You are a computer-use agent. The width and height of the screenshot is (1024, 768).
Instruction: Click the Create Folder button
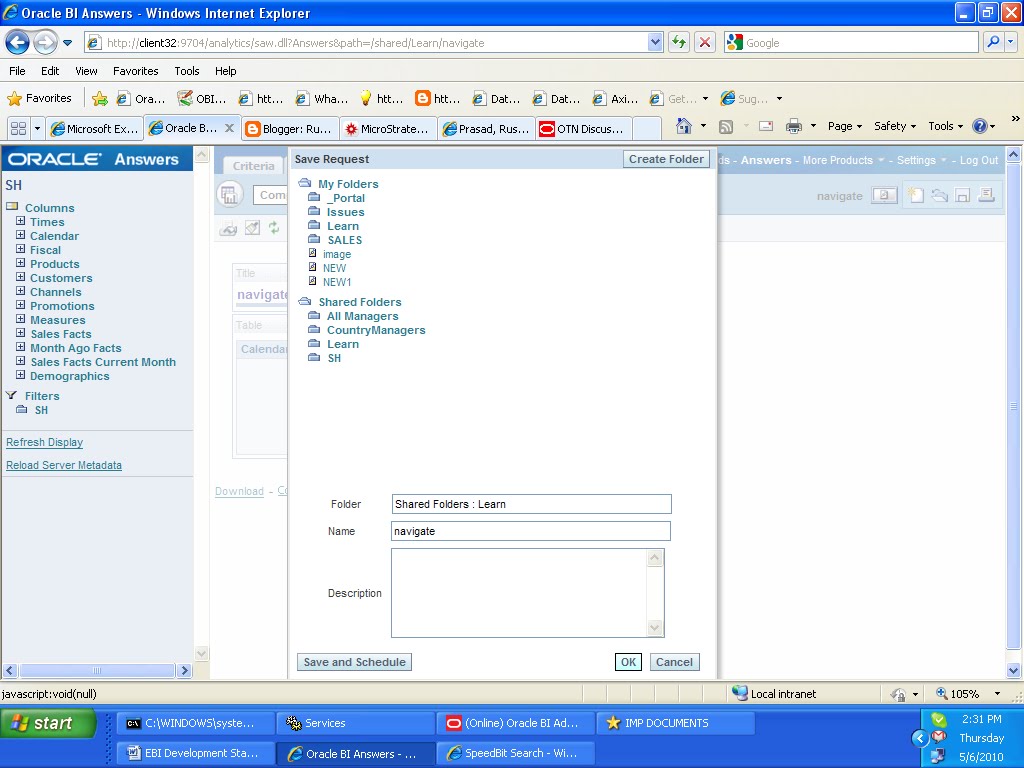click(x=666, y=159)
